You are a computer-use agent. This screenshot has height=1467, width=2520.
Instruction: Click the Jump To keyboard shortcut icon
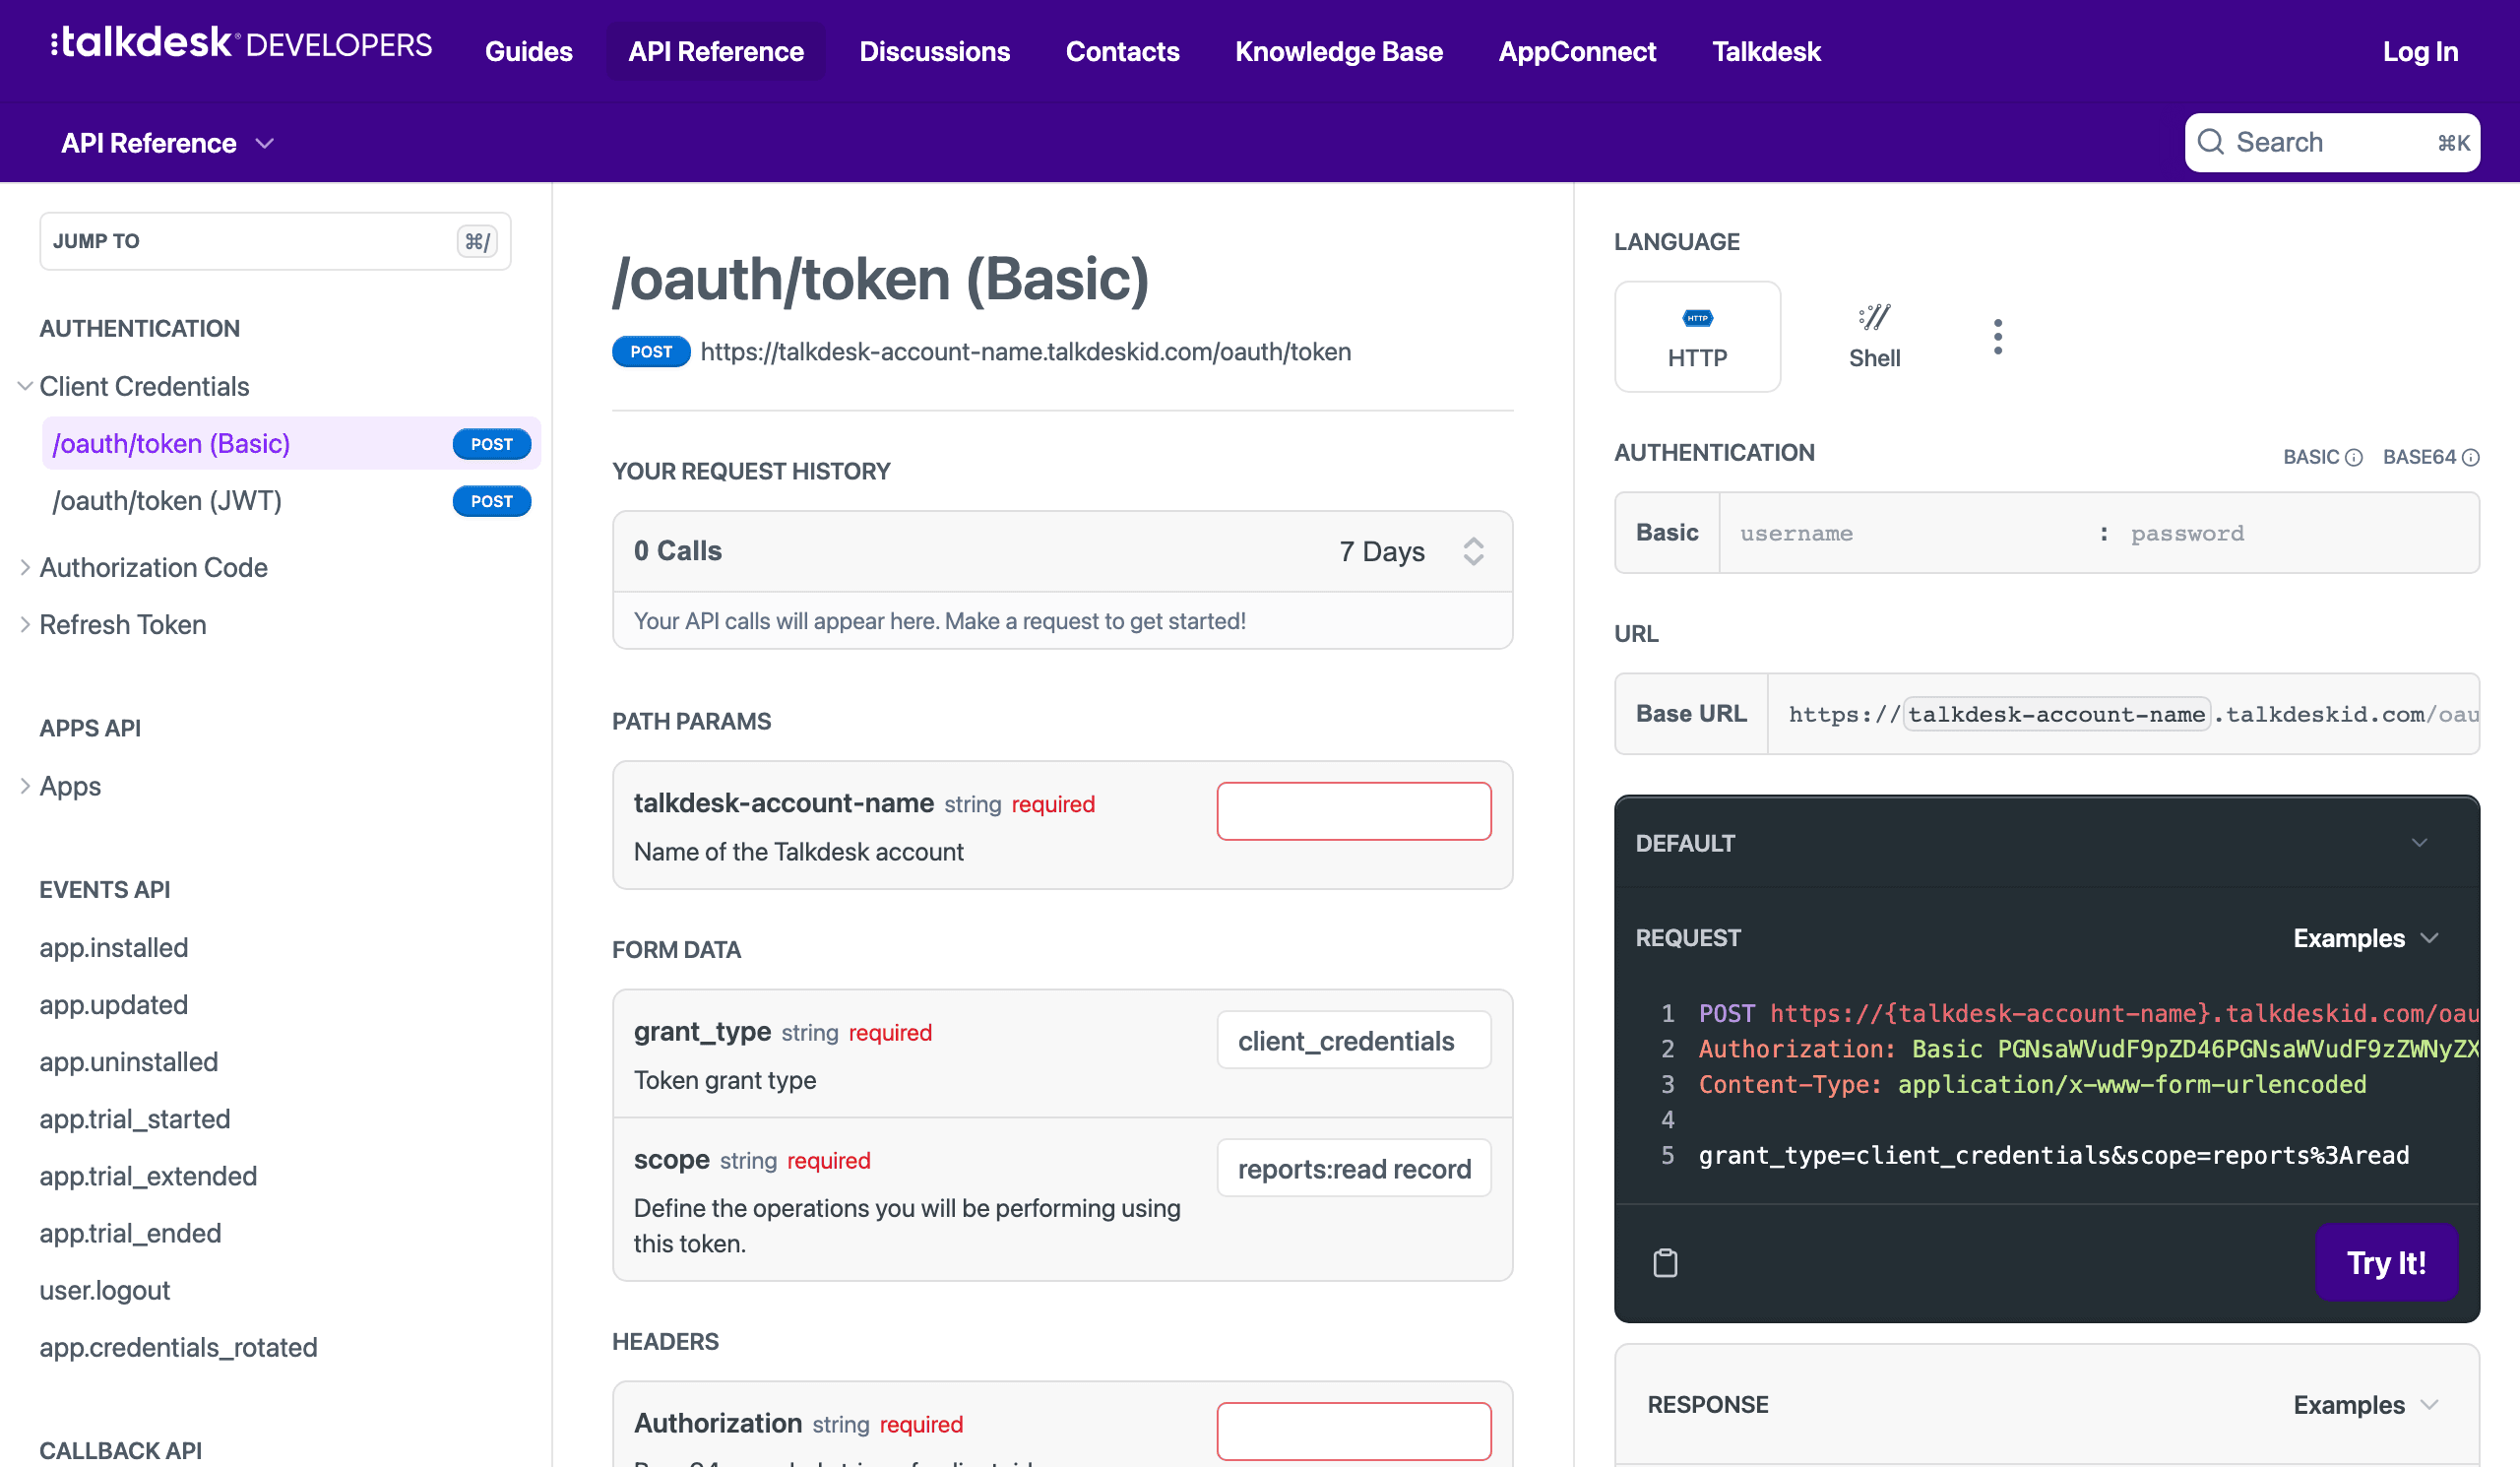[477, 241]
